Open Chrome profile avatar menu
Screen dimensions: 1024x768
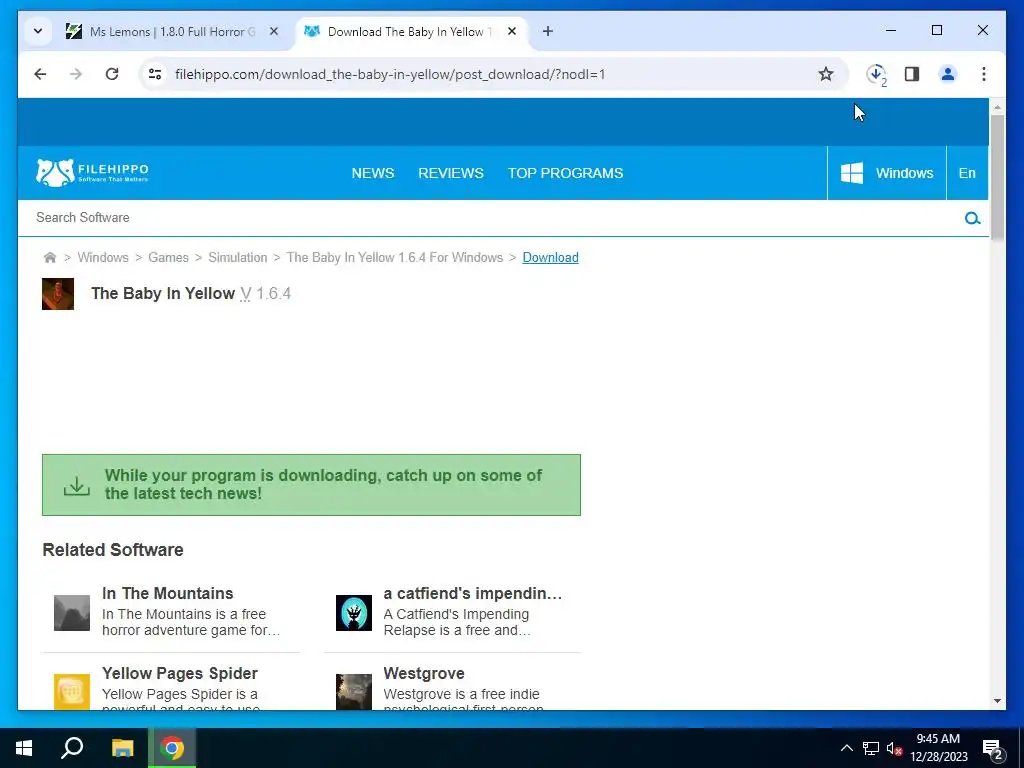point(948,74)
